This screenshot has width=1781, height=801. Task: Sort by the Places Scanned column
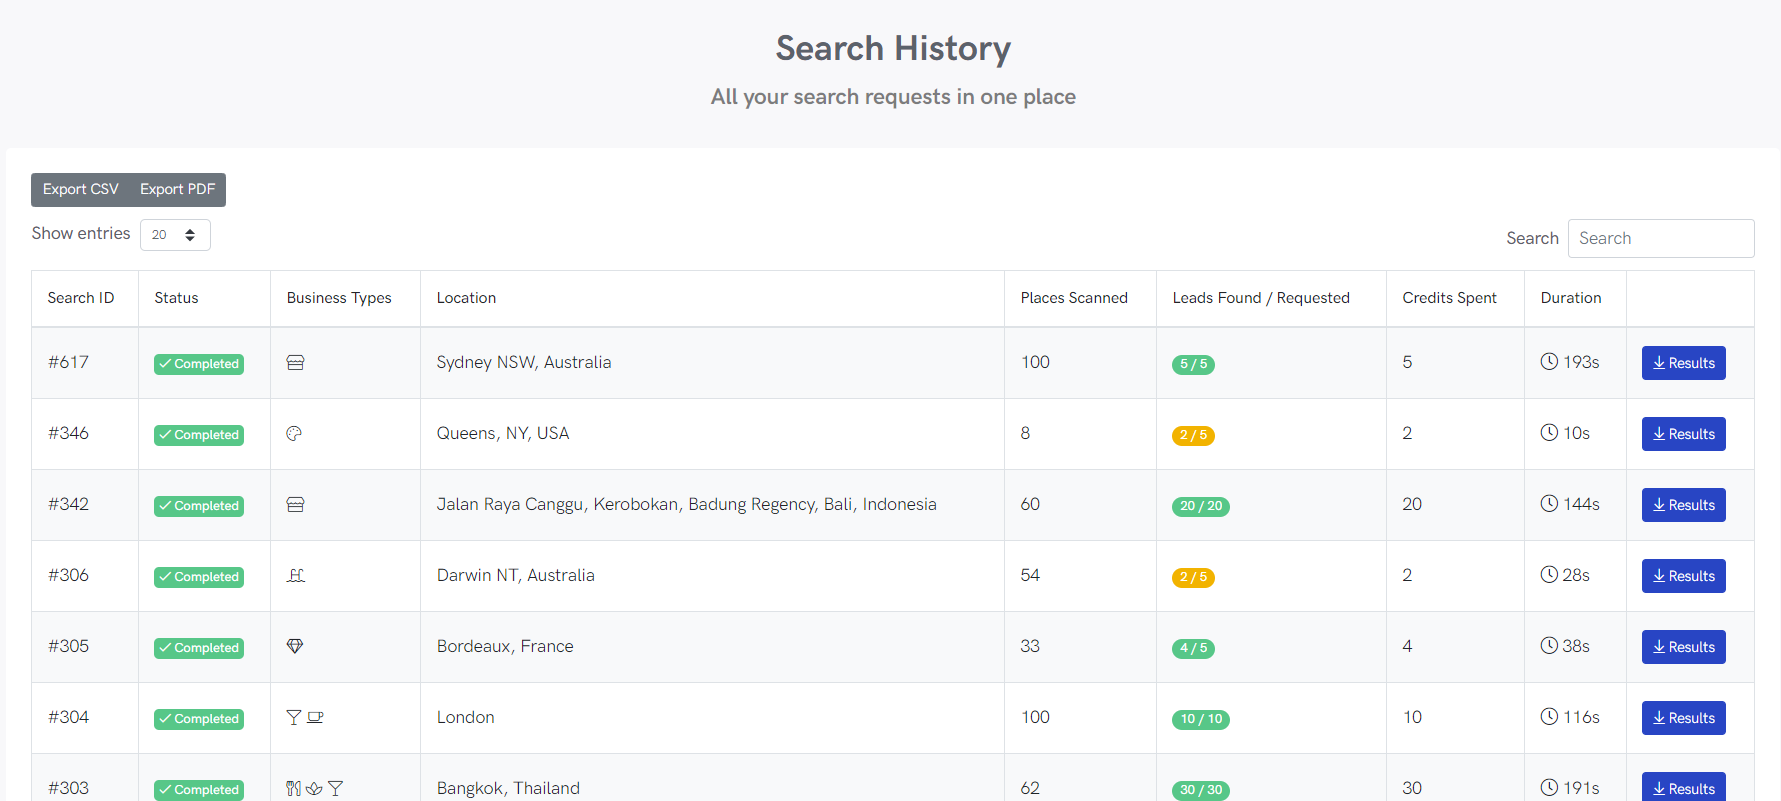pos(1074,298)
